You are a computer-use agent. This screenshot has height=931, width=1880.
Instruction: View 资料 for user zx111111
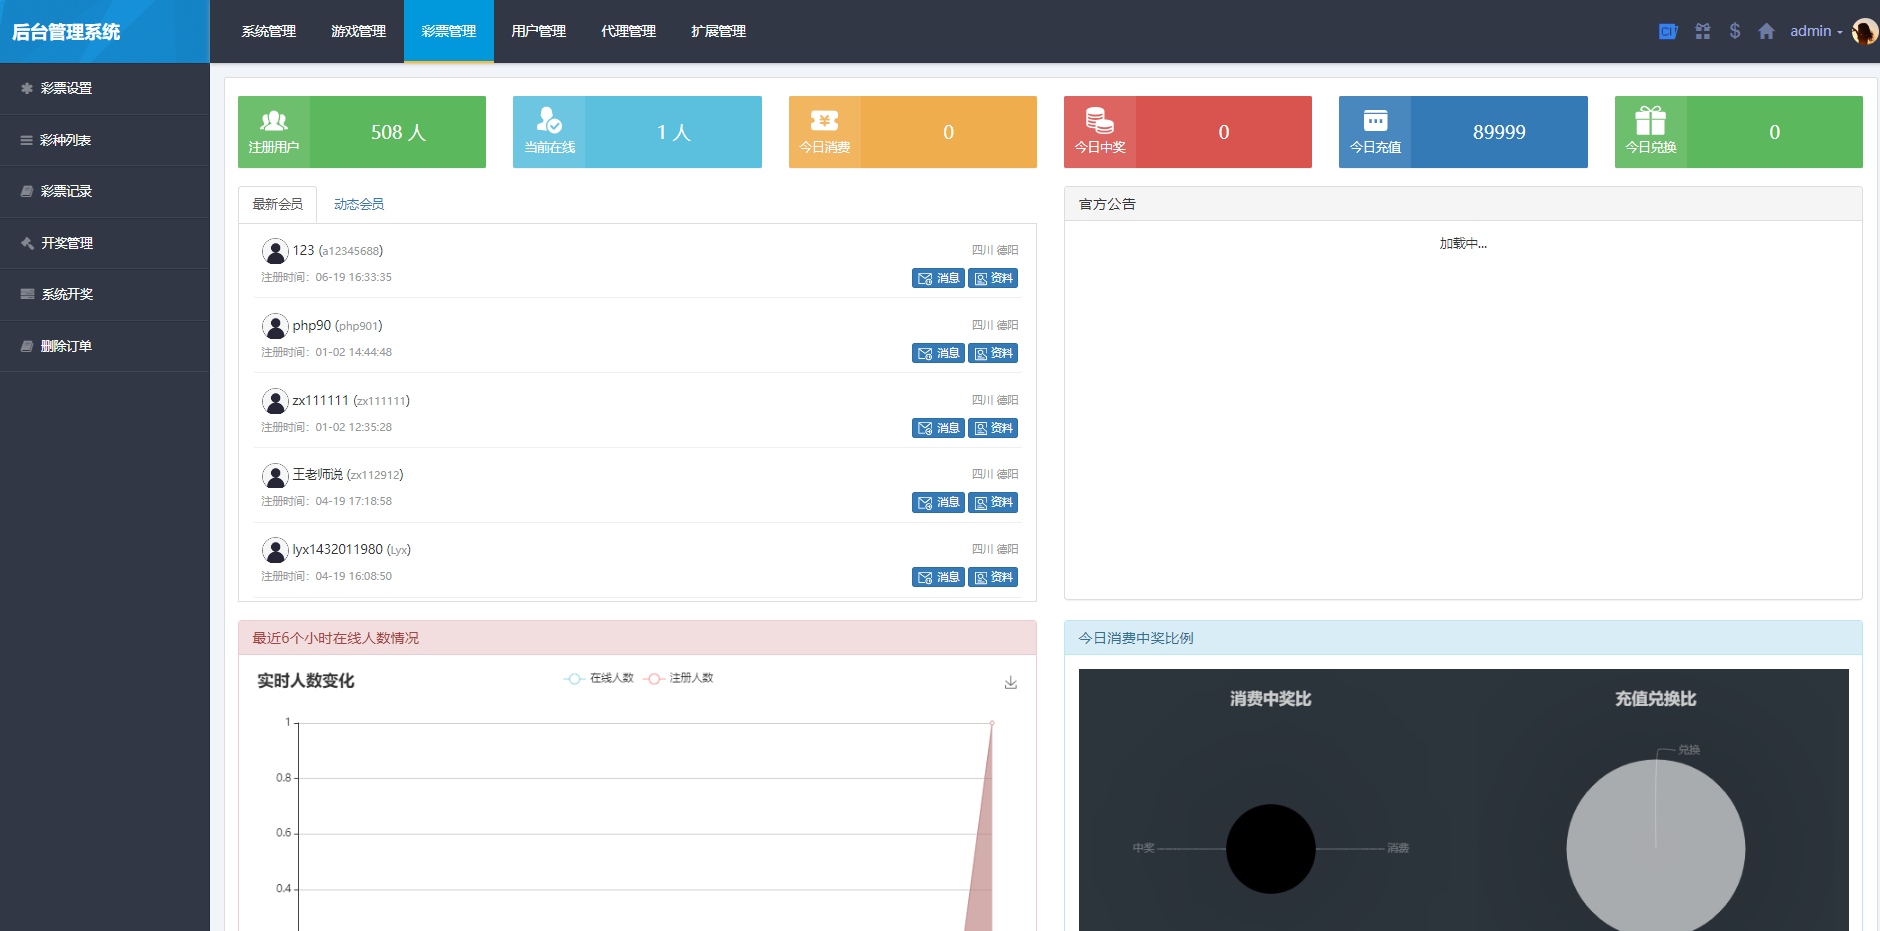pos(993,428)
